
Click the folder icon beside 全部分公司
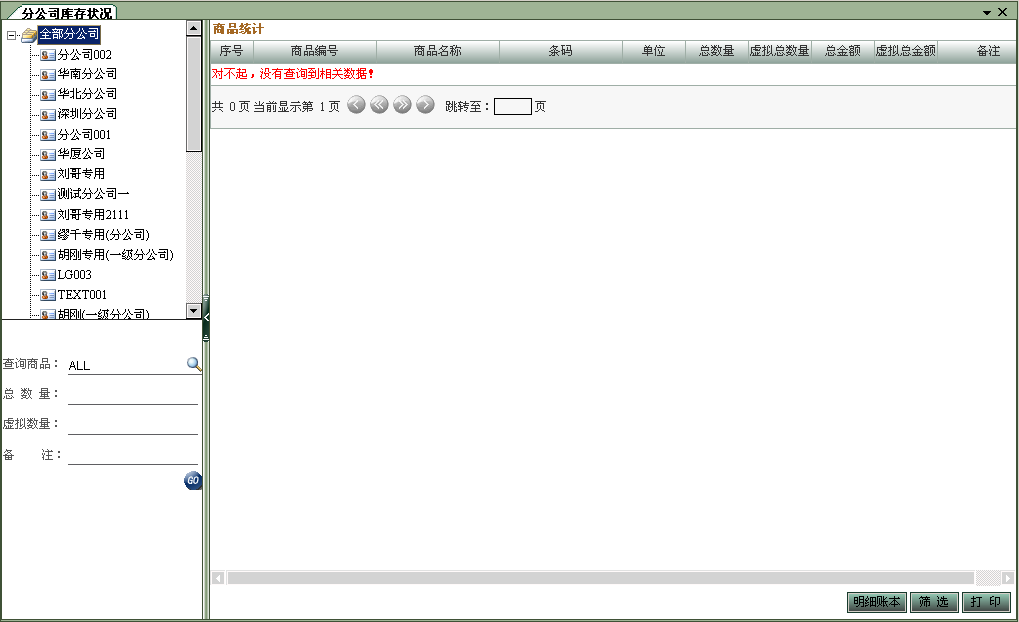click(27, 33)
